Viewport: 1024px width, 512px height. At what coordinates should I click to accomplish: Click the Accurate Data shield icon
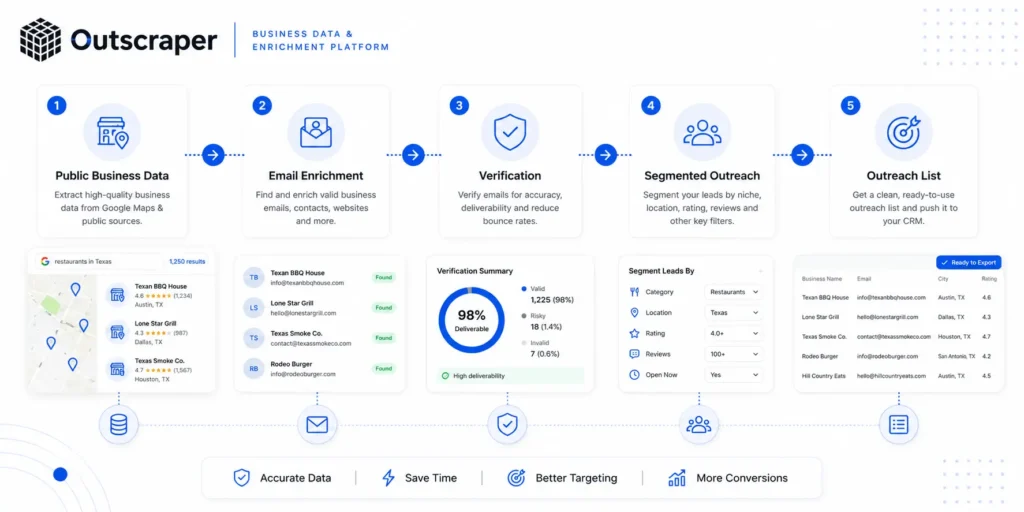point(242,478)
